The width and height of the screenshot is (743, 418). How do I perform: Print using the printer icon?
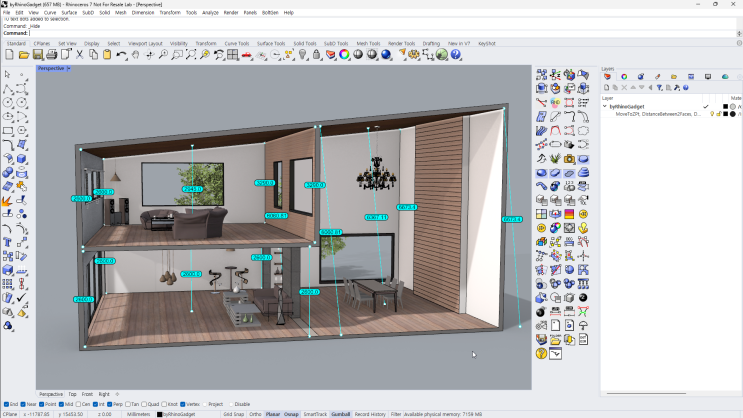[52, 55]
